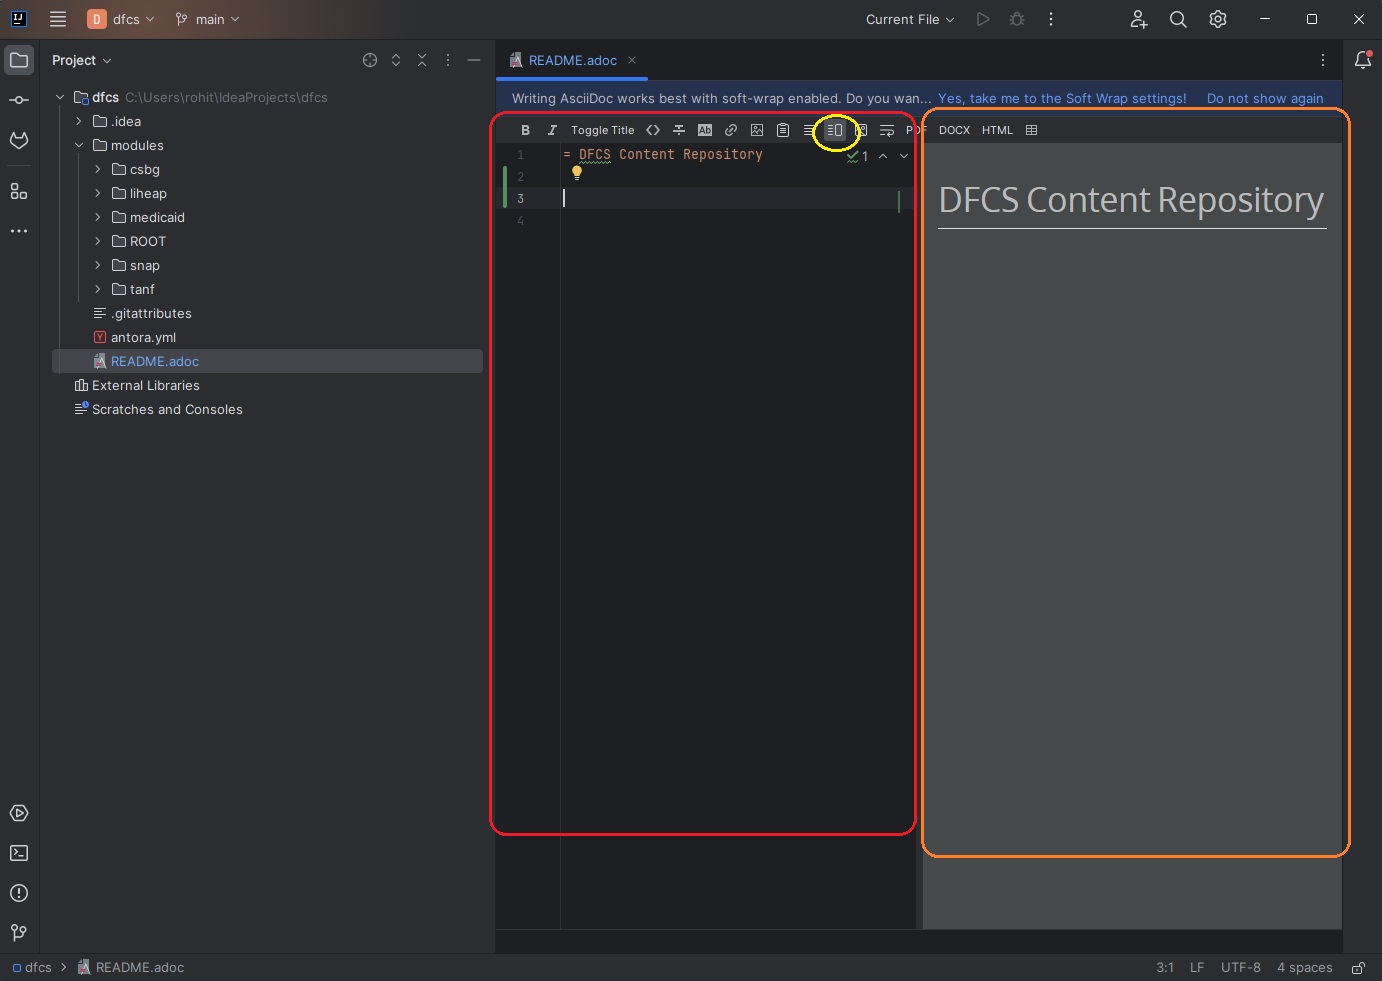Open Code With Me collaboration icon

point(1139,19)
